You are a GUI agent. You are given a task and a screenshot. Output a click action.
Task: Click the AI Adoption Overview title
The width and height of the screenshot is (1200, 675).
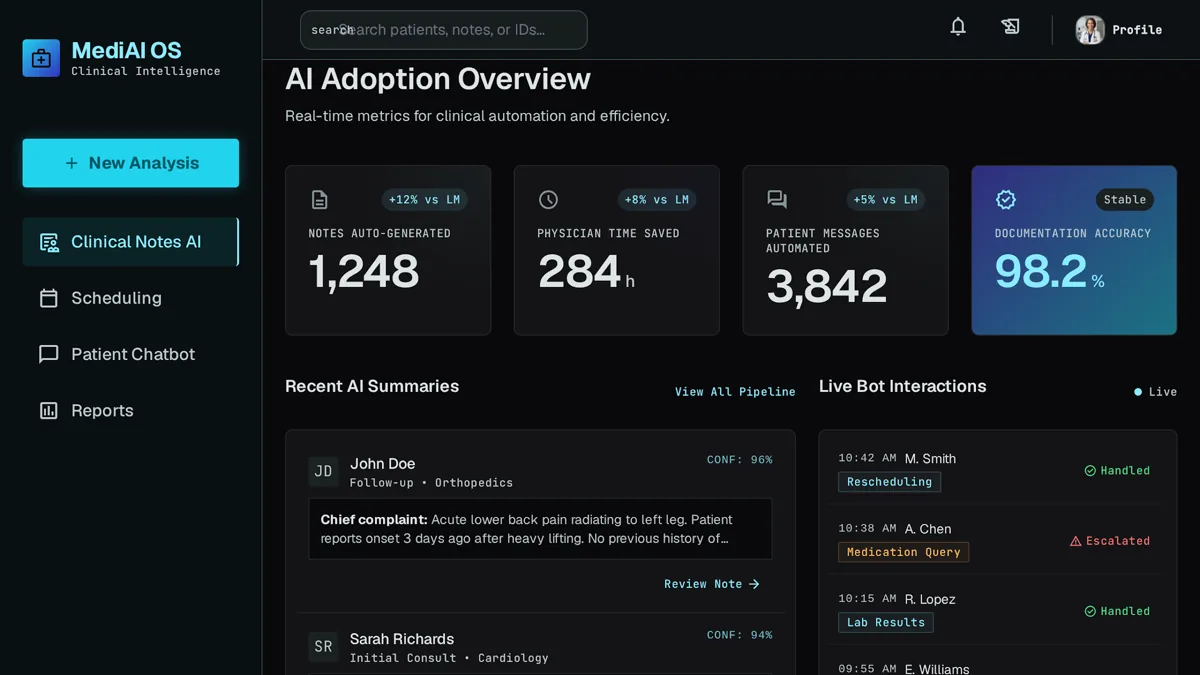(x=438, y=79)
